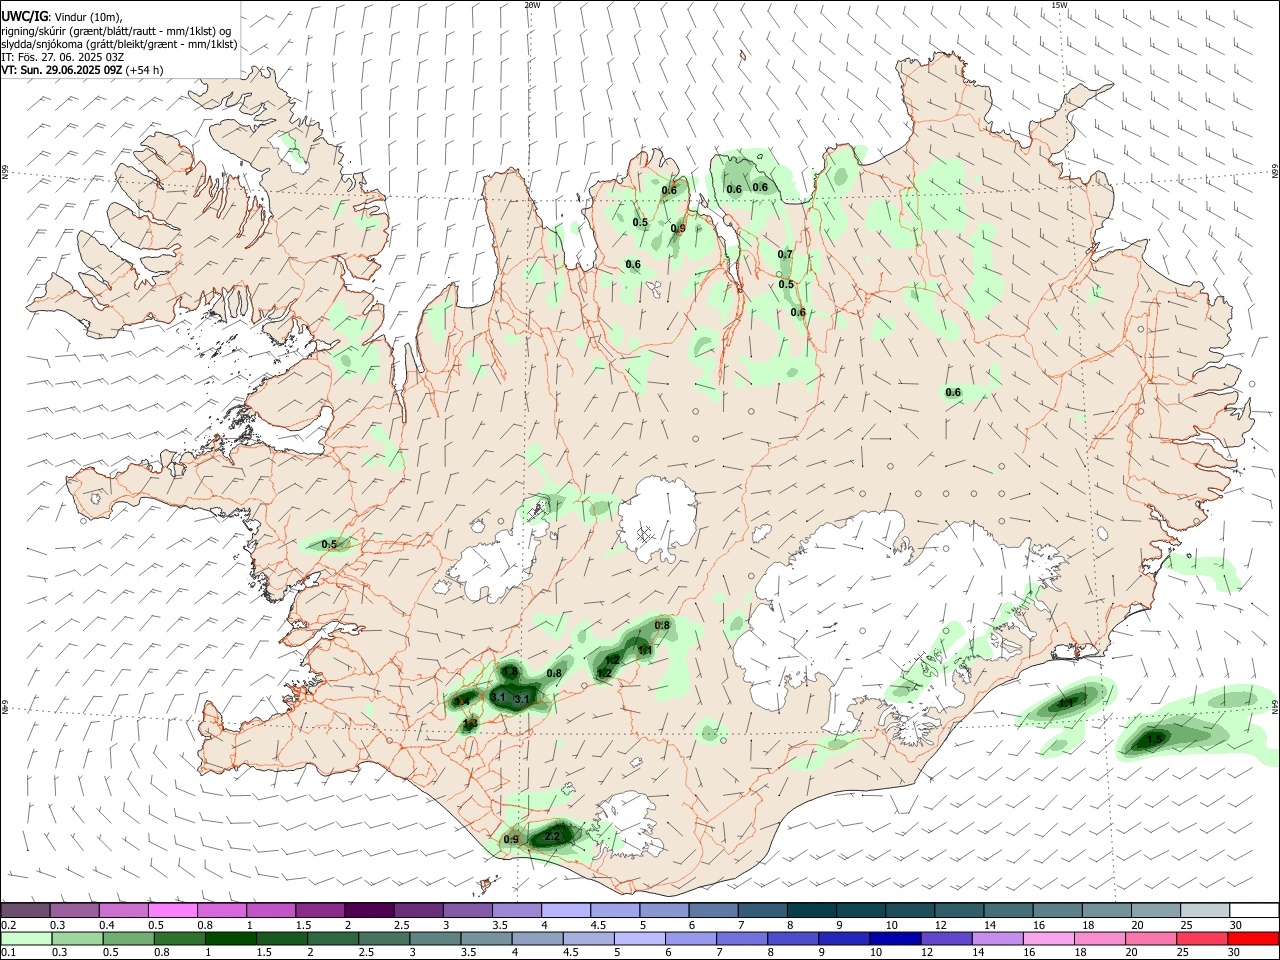Click 'slydda/snjókoma' legend description line

(119, 44)
